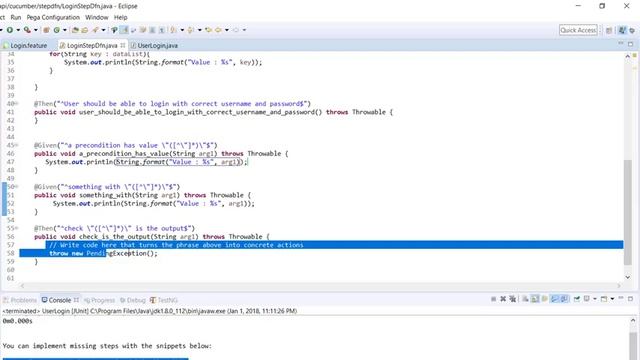
Task: Open the Window menu
Action: pyautogui.click(x=97, y=18)
